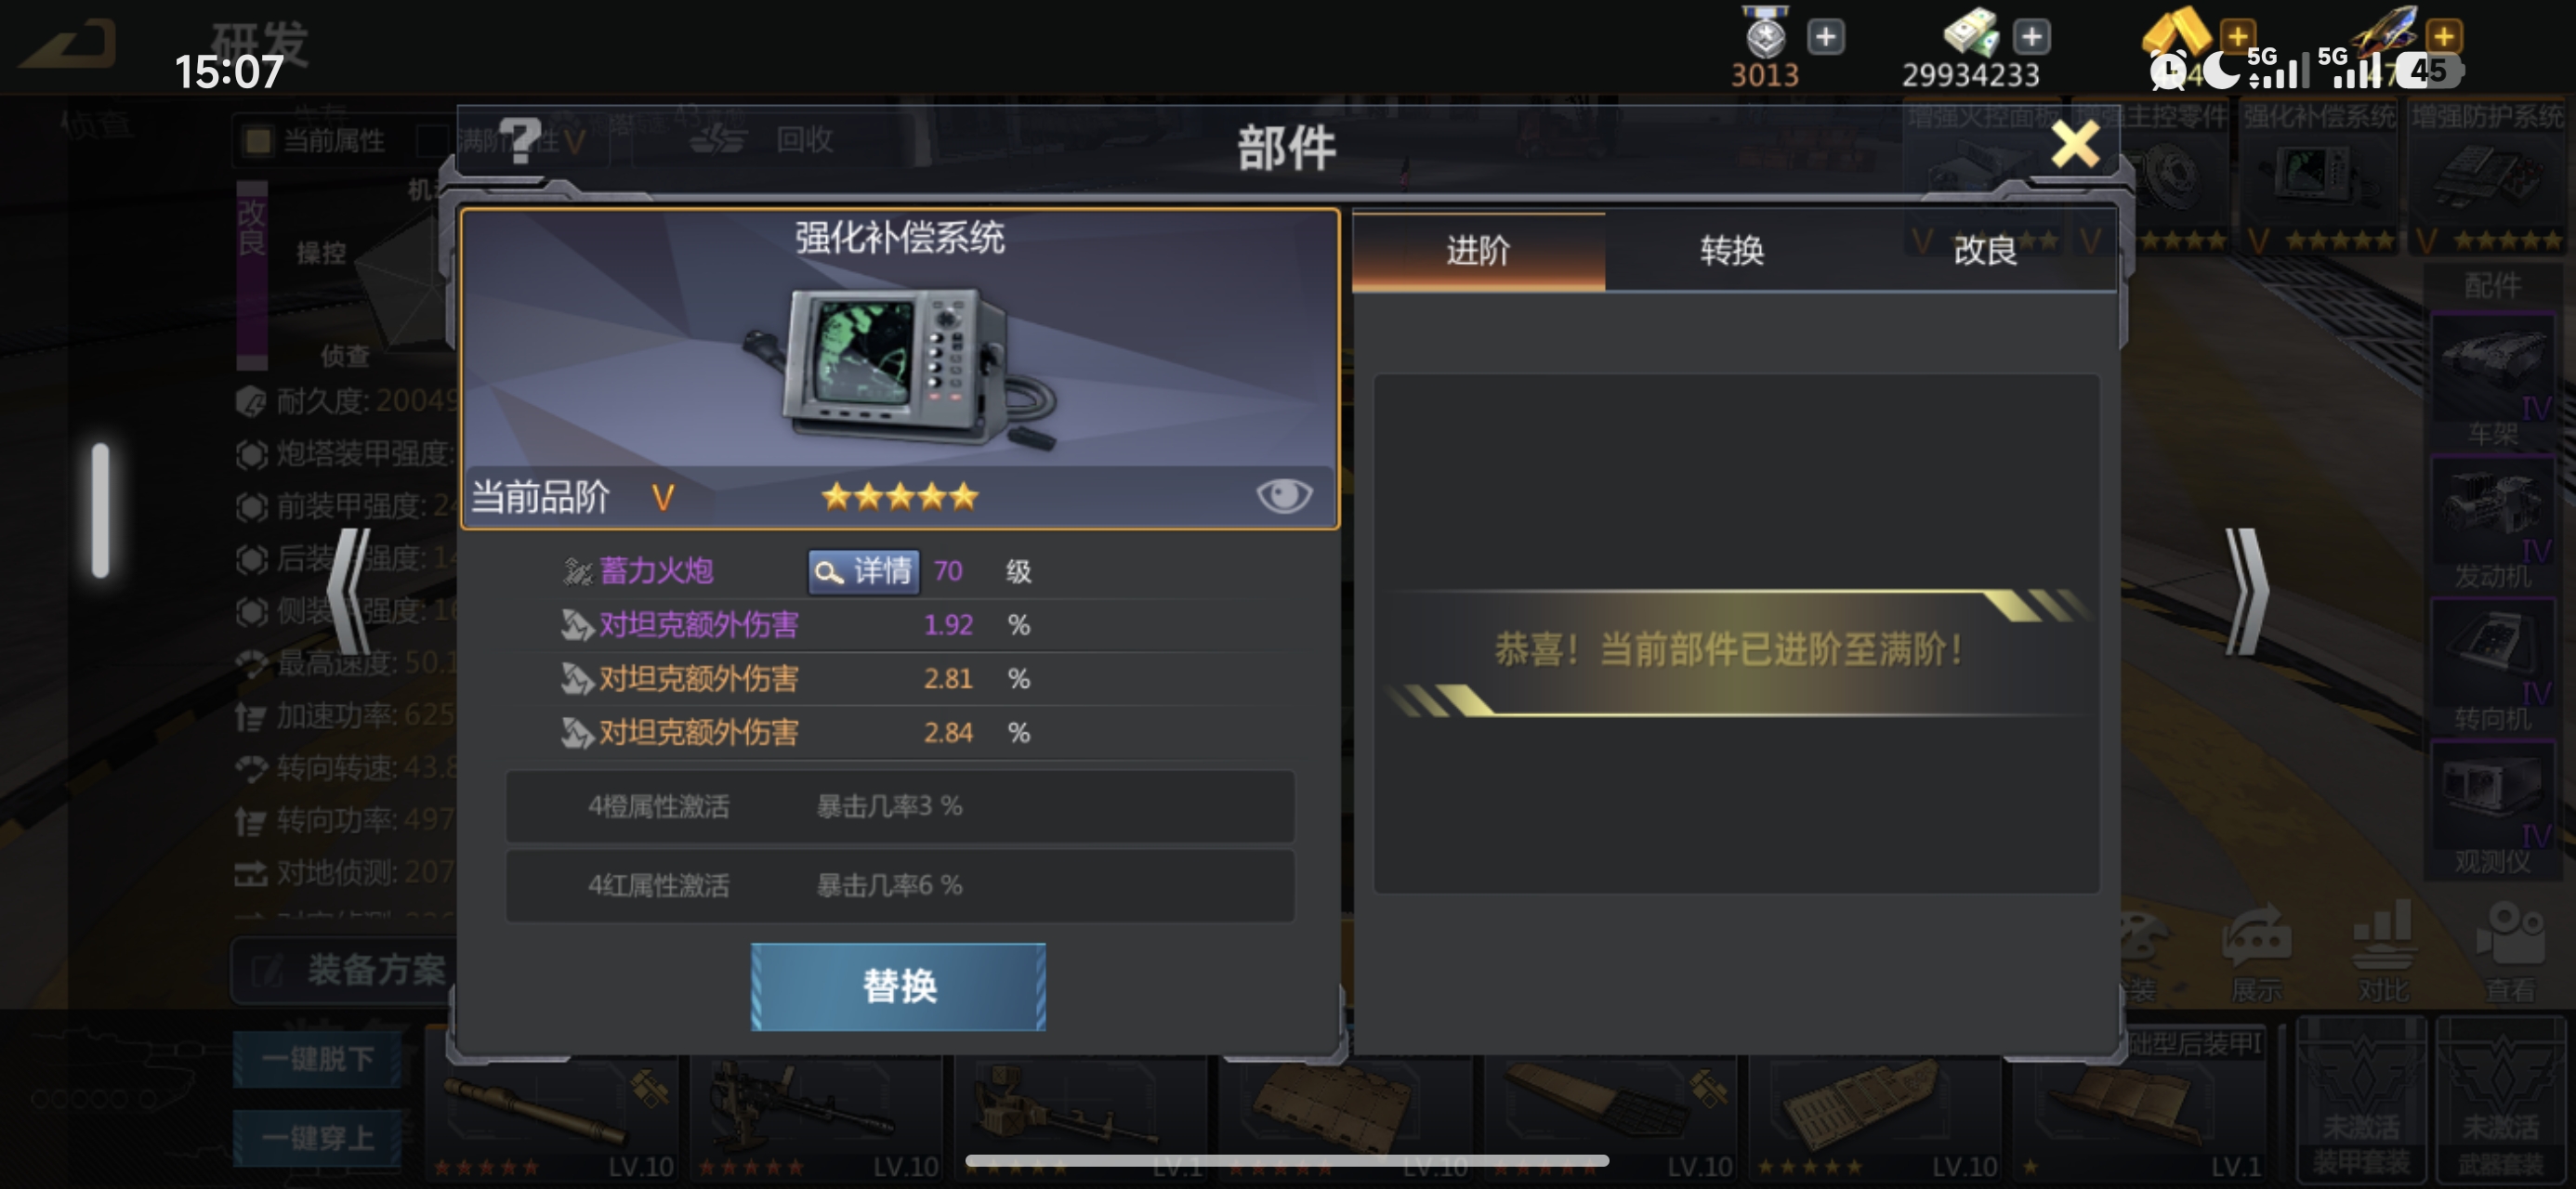Screen dimensions: 2576x1189
Task: Go to previous component with left chevron
Action: (x=349, y=592)
